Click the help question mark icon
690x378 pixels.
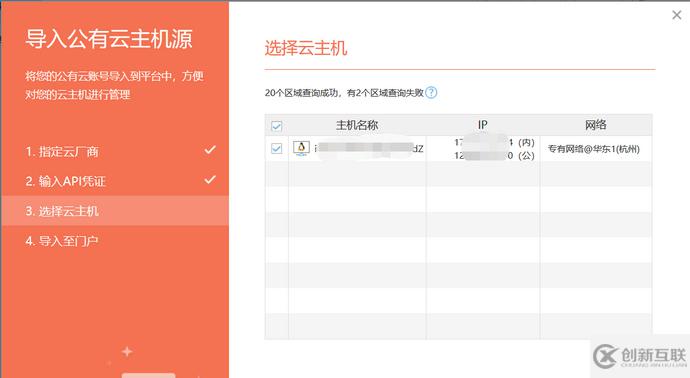tap(432, 93)
